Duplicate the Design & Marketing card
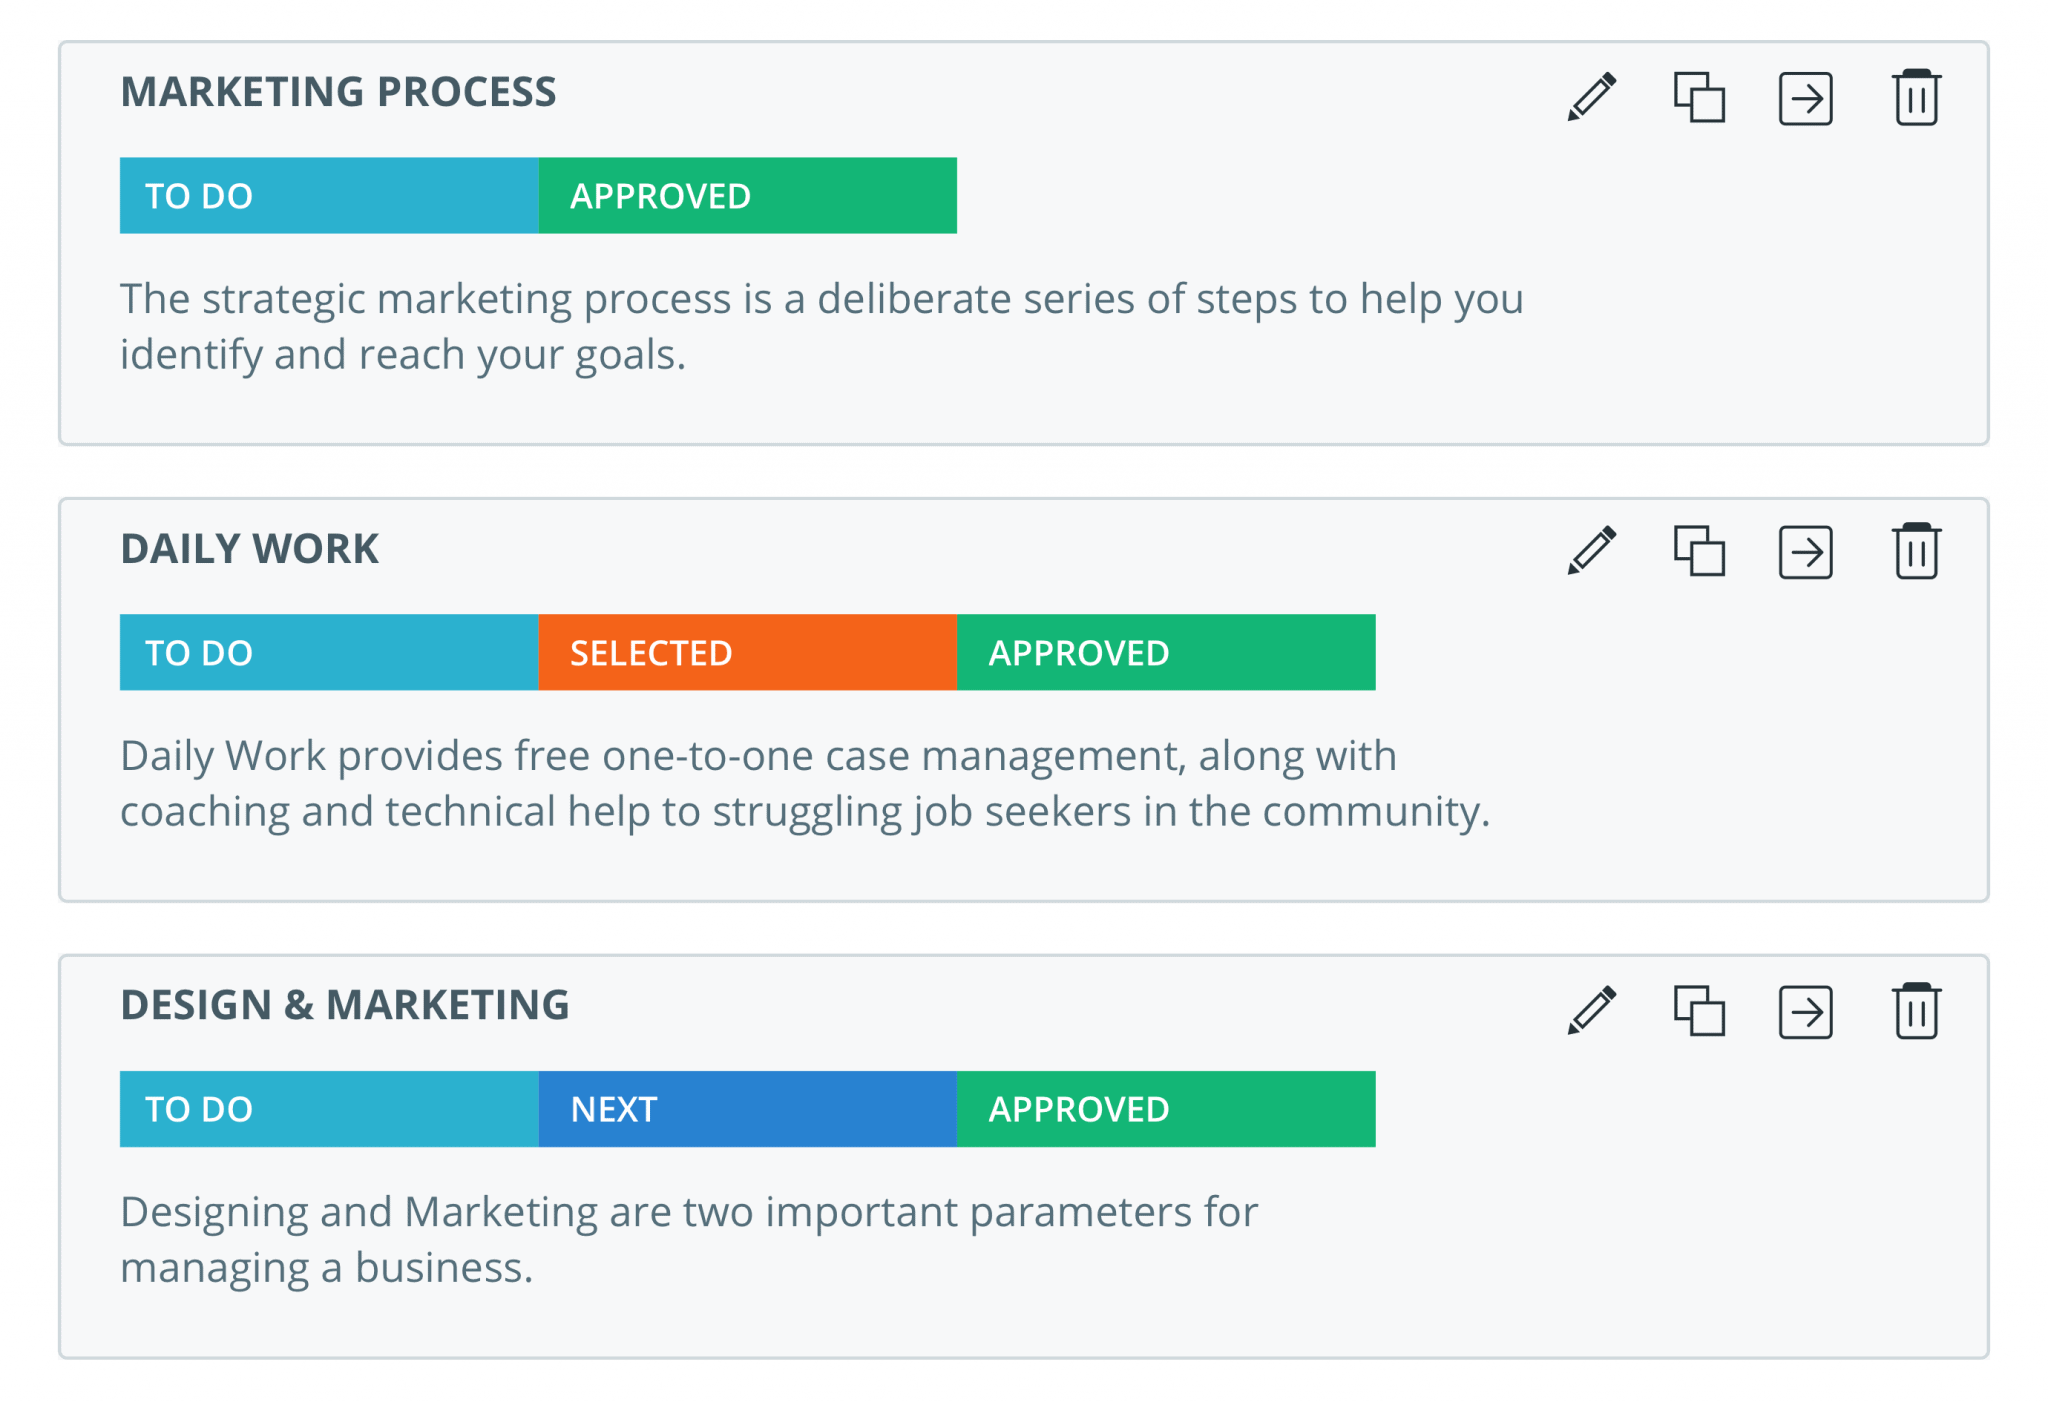This screenshot has height=1402, width=2048. (1700, 1010)
